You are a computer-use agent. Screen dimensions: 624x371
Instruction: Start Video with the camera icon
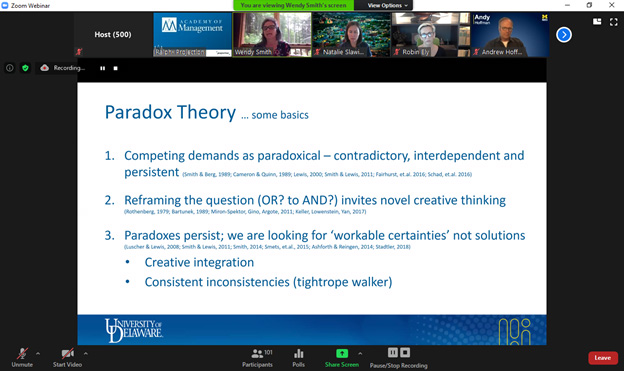click(x=67, y=357)
